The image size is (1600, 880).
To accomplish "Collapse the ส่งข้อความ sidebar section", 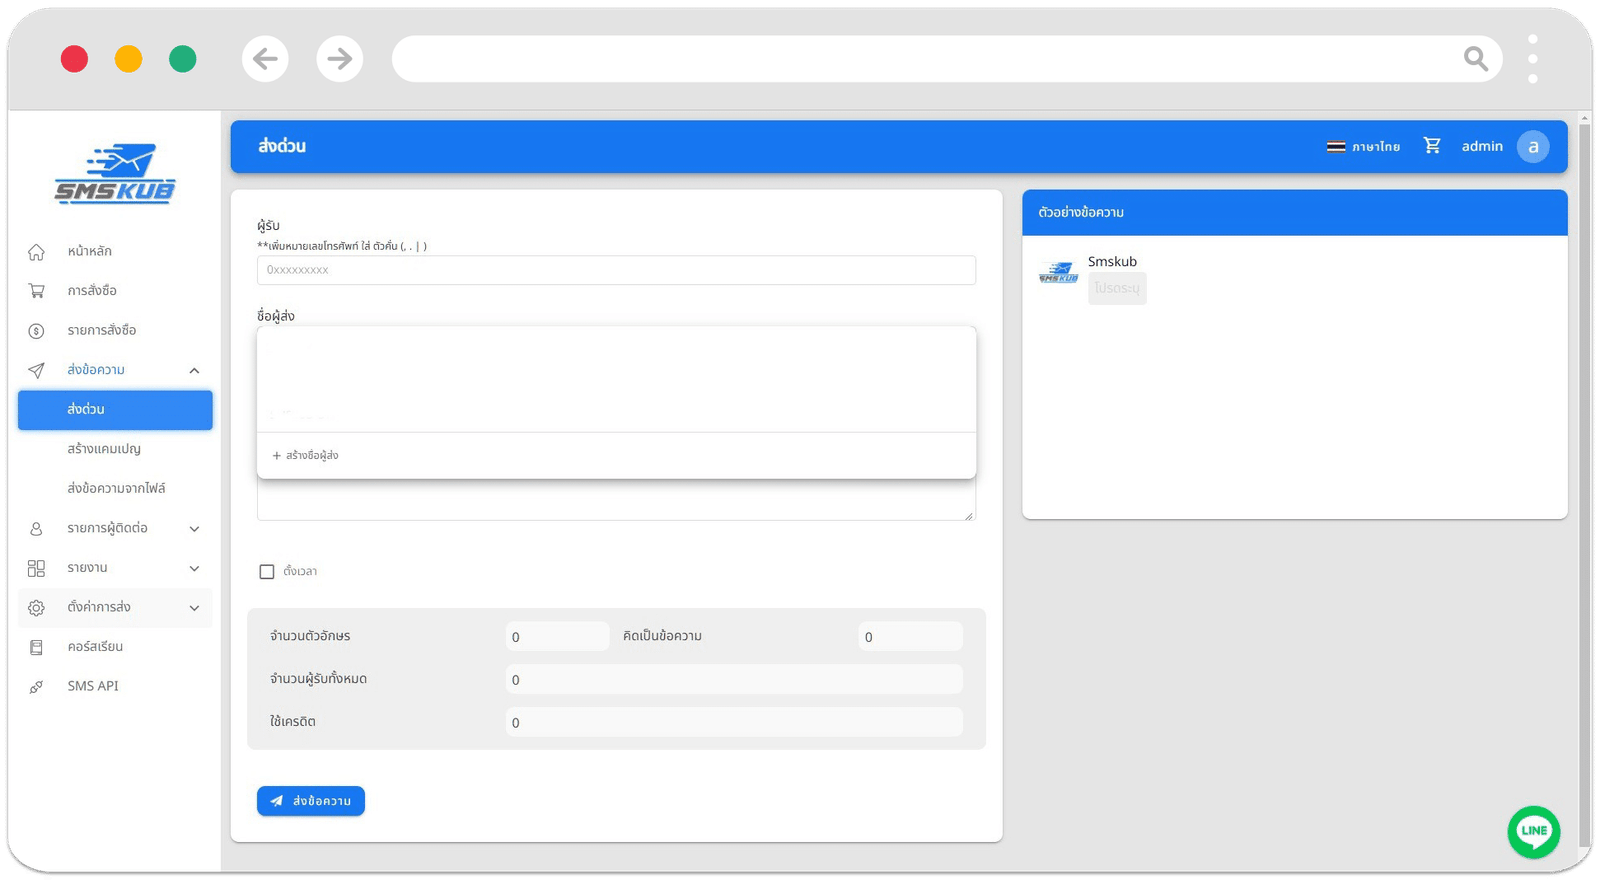I will [x=194, y=370].
